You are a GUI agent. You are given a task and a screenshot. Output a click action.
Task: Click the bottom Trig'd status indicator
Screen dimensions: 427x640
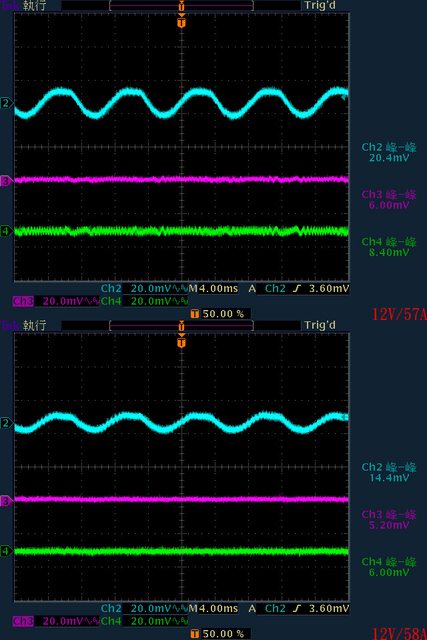(320, 325)
